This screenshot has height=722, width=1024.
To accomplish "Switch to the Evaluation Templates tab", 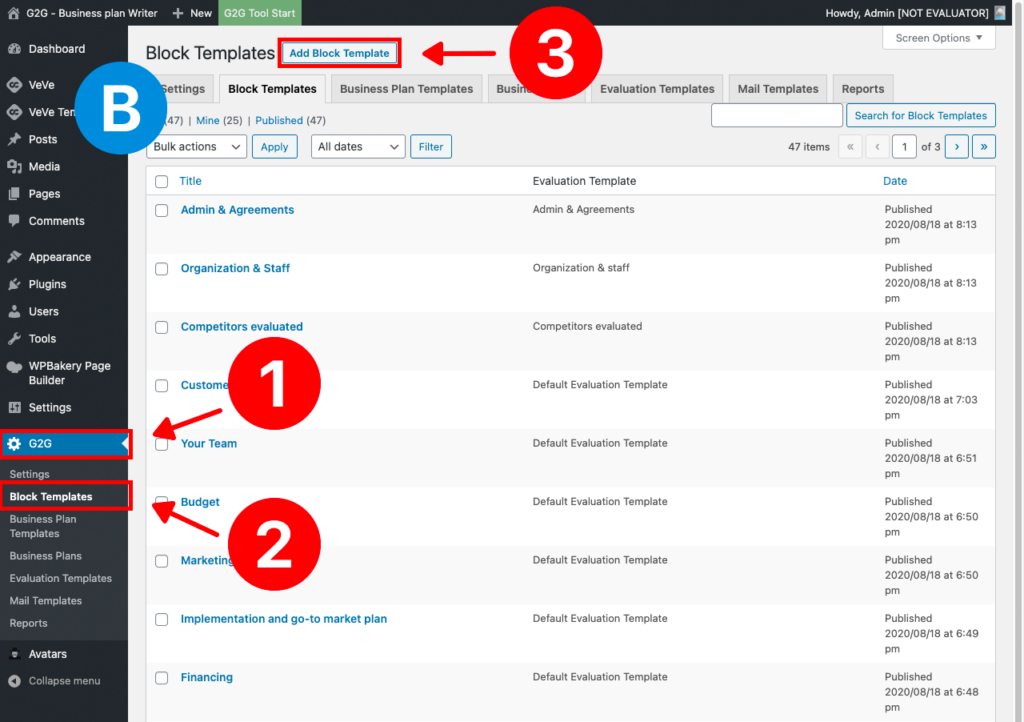I will (657, 89).
